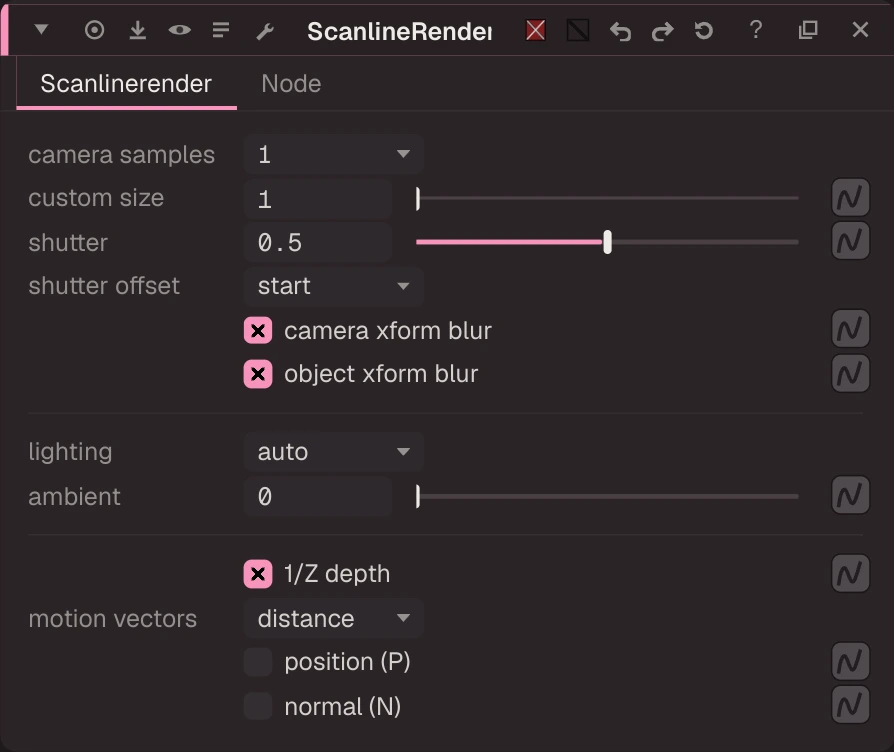The width and height of the screenshot is (894, 752).
Task: Collapse the panel with the header triangle
Action: point(41,29)
